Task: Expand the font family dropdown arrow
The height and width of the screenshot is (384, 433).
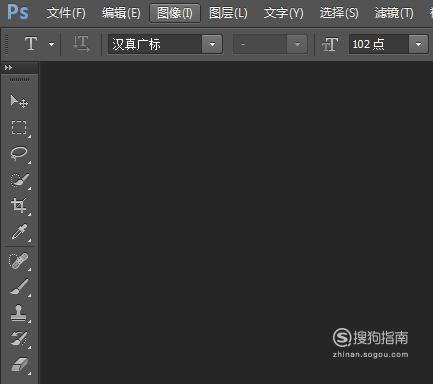Action: pos(212,44)
